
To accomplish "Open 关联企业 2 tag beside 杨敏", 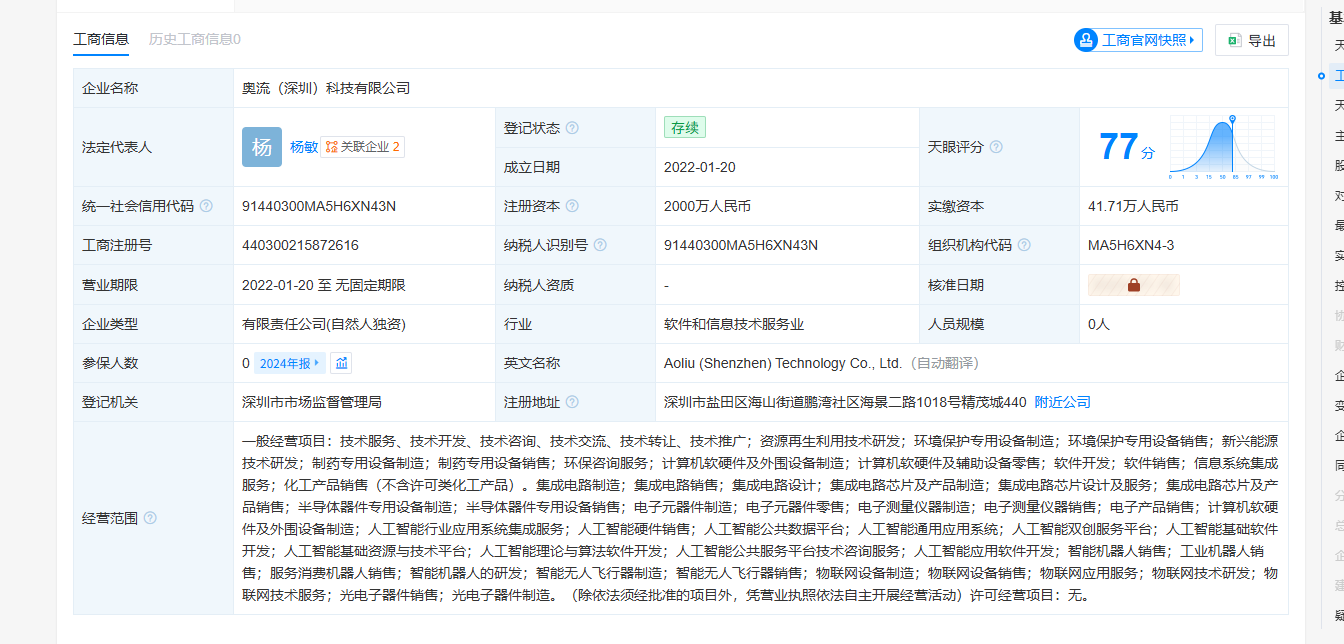I will (362, 147).
